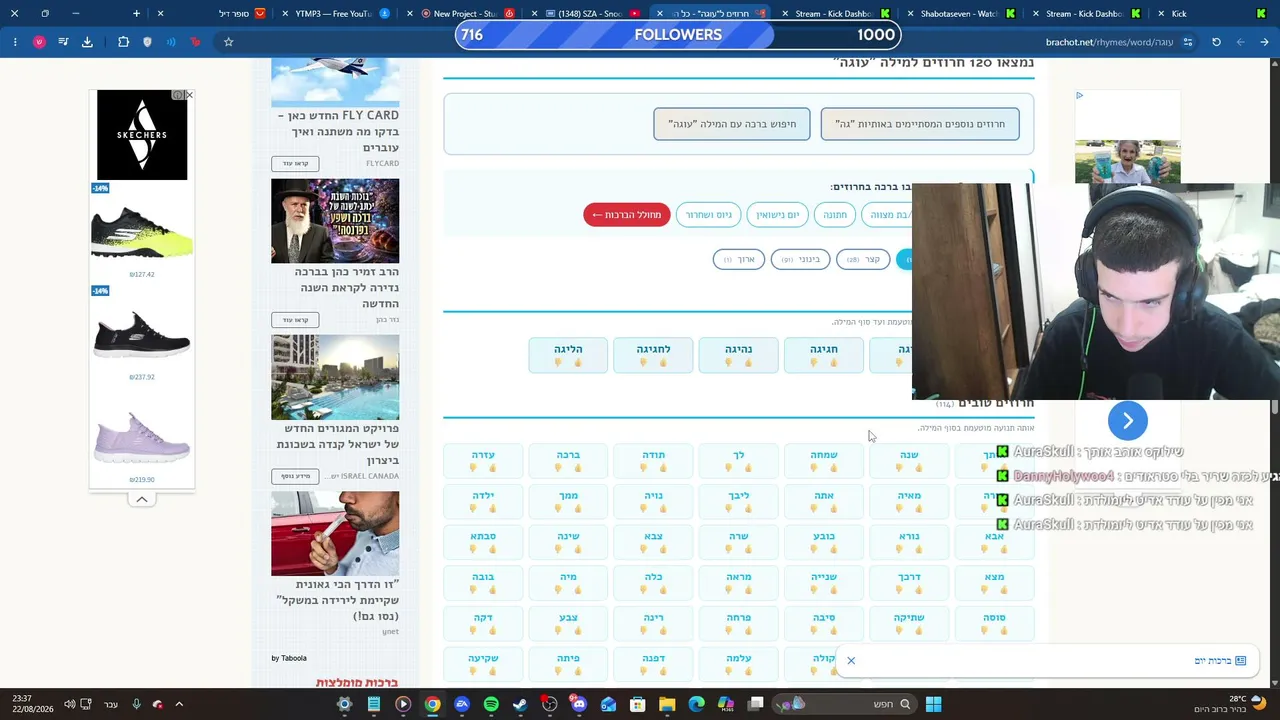Select the יום נישואין greeting category
1280x720 pixels.
tap(777, 215)
